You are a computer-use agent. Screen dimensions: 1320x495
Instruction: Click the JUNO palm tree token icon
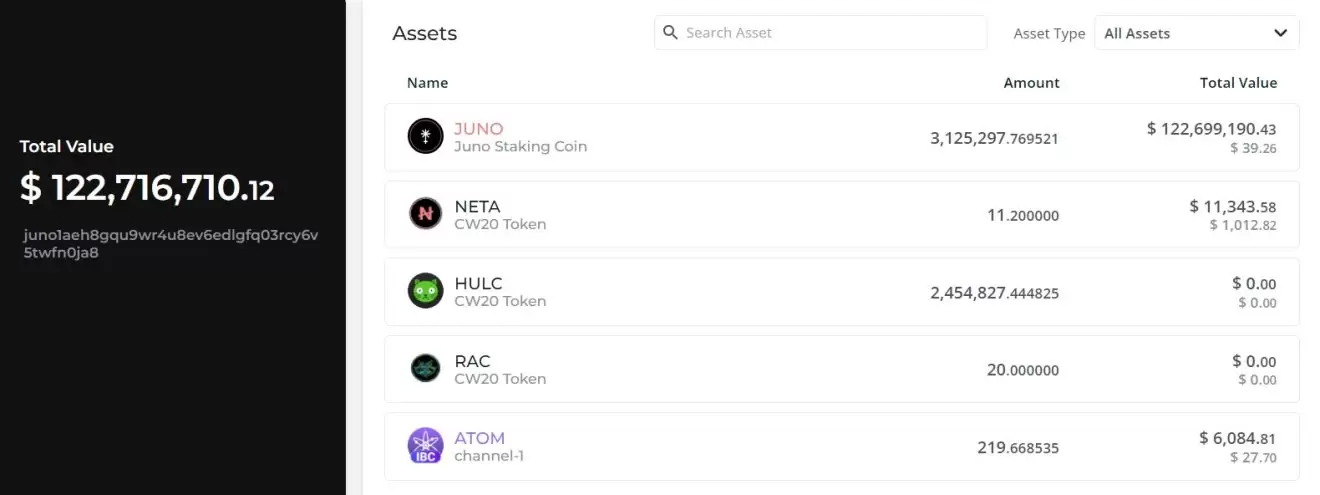point(425,136)
